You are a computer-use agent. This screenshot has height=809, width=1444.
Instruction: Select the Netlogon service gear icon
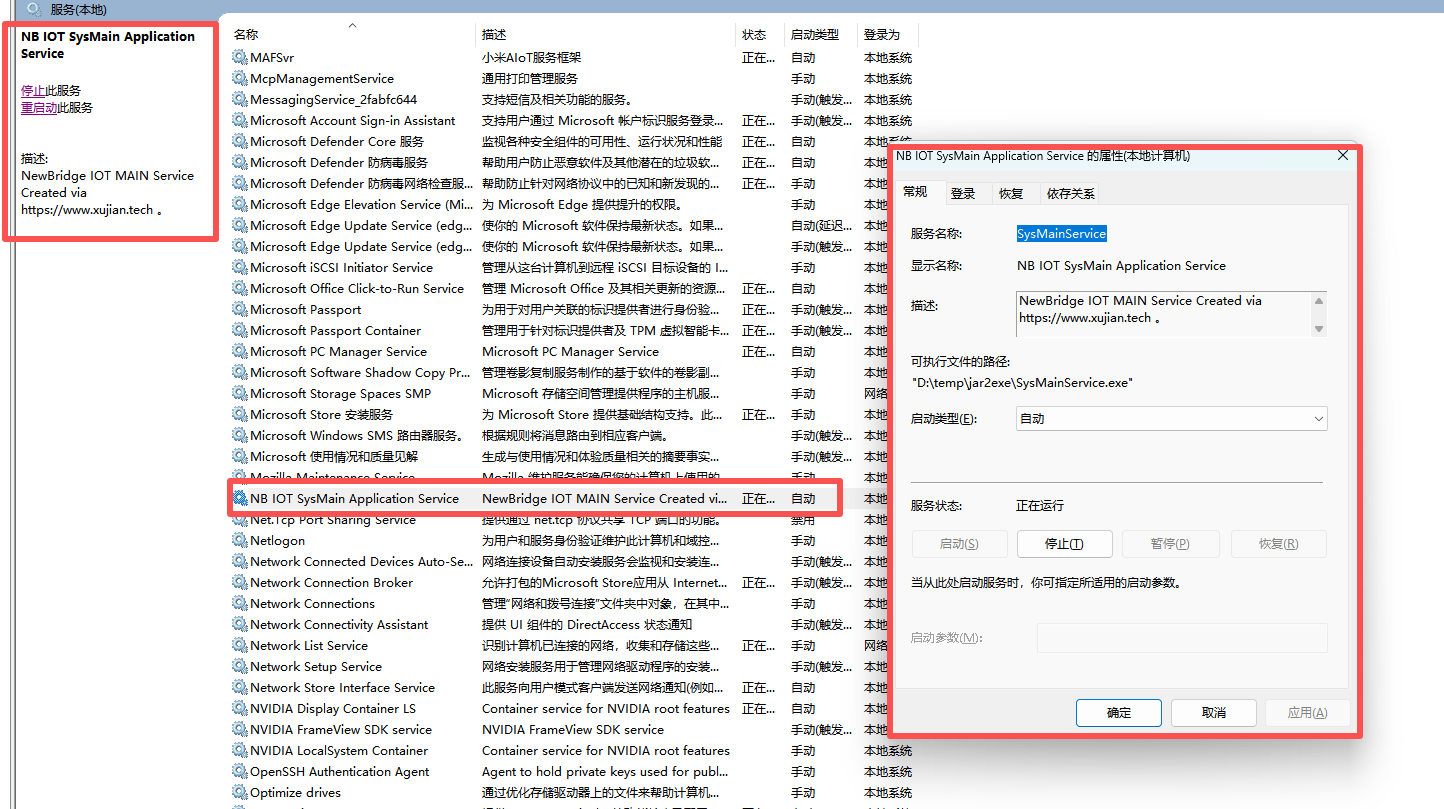(240, 541)
